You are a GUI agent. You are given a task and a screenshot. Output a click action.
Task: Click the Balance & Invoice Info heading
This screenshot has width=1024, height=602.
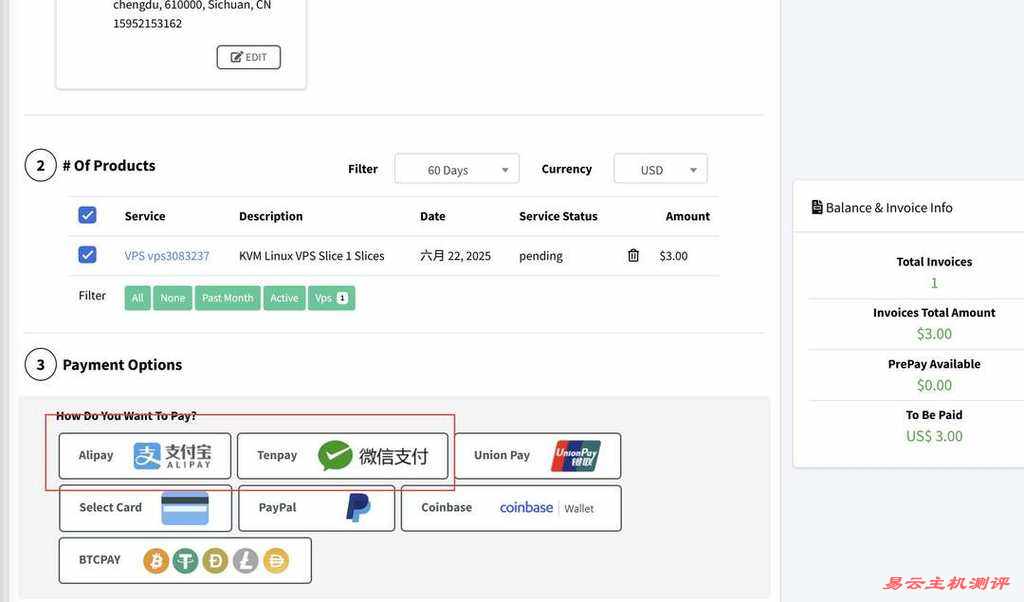tap(889, 208)
